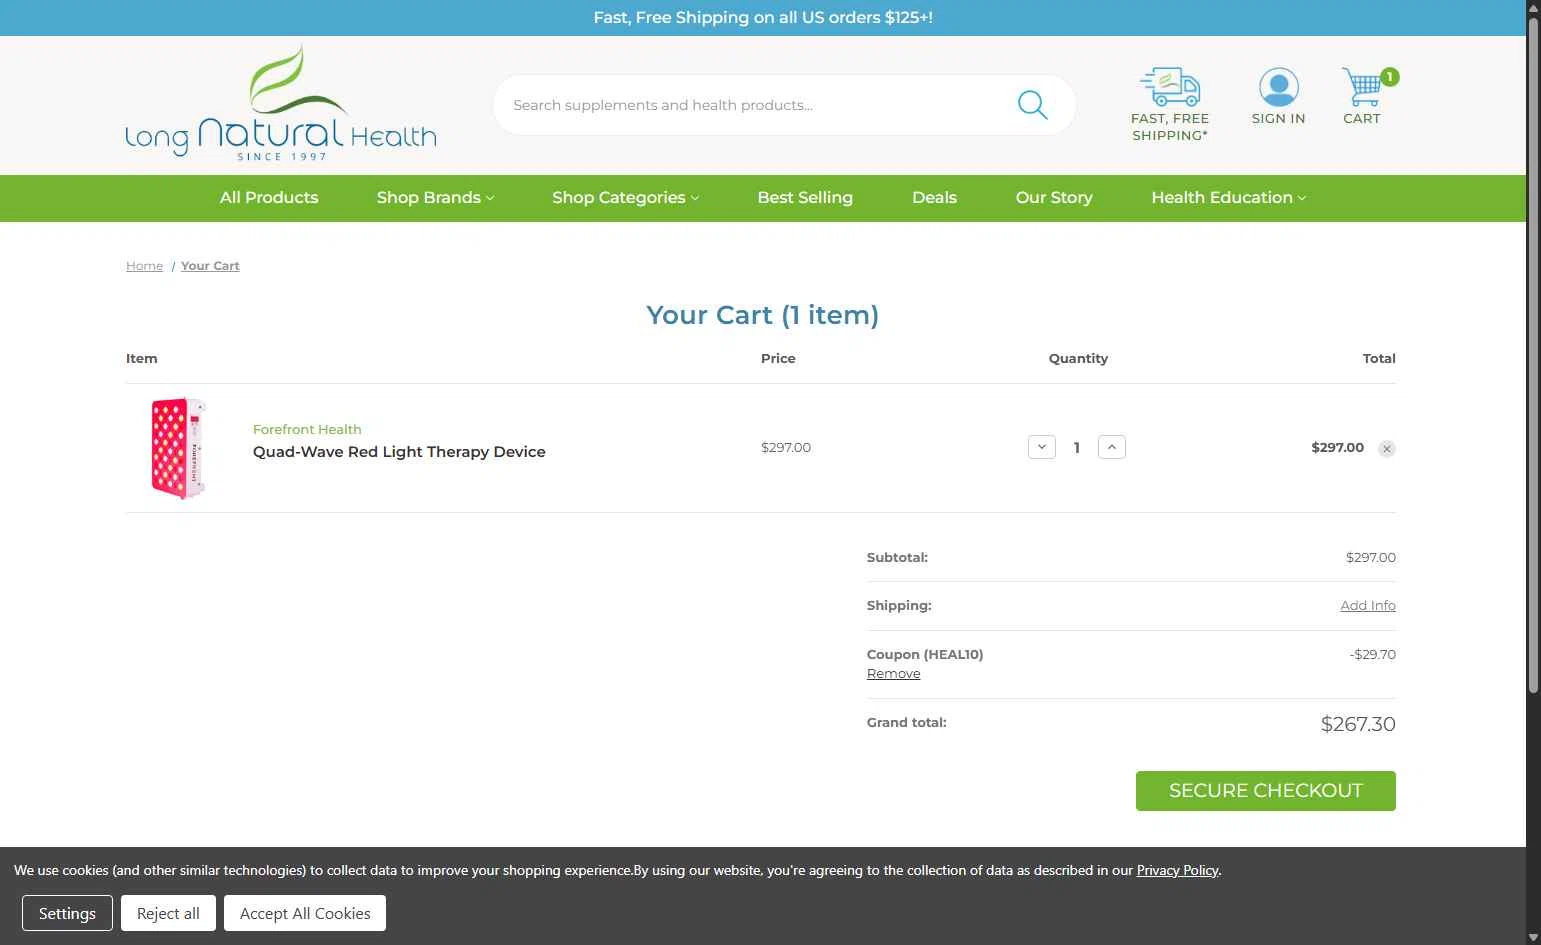Image resolution: width=1541 pixels, height=945 pixels.
Task: Increase quantity with the up arrow
Action: tap(1111, 447)
